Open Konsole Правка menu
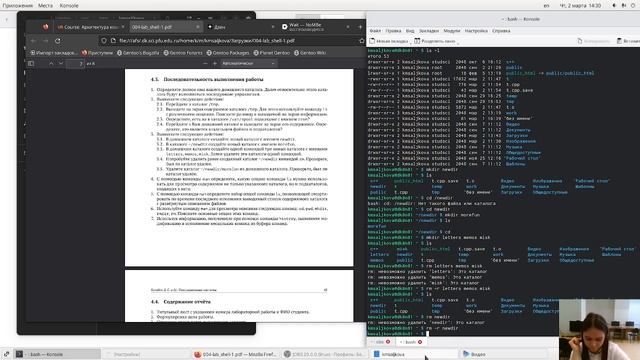Image resolution: width=640 pixels, height=360 pixels. tap(393, 31)
